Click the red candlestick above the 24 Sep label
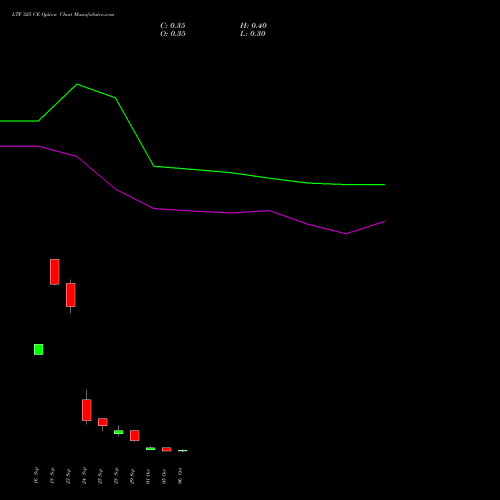Viewport: 500px width, 500px height. 87,410
